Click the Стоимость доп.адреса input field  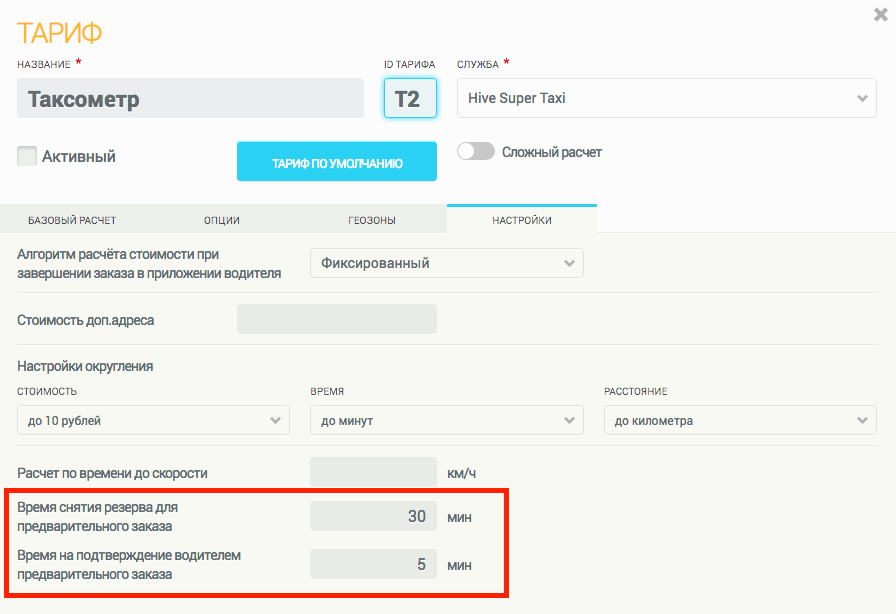pyautogui.click(x=337, y=319)
